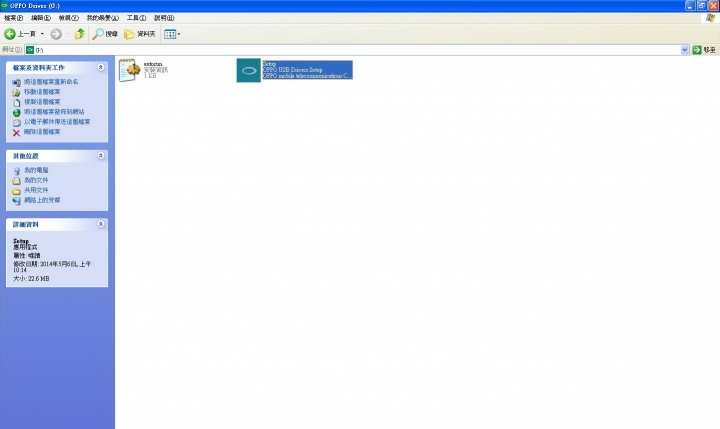Click the publish file to web globe icon
The height and width of the screenshot is (429, 720).
17,113
